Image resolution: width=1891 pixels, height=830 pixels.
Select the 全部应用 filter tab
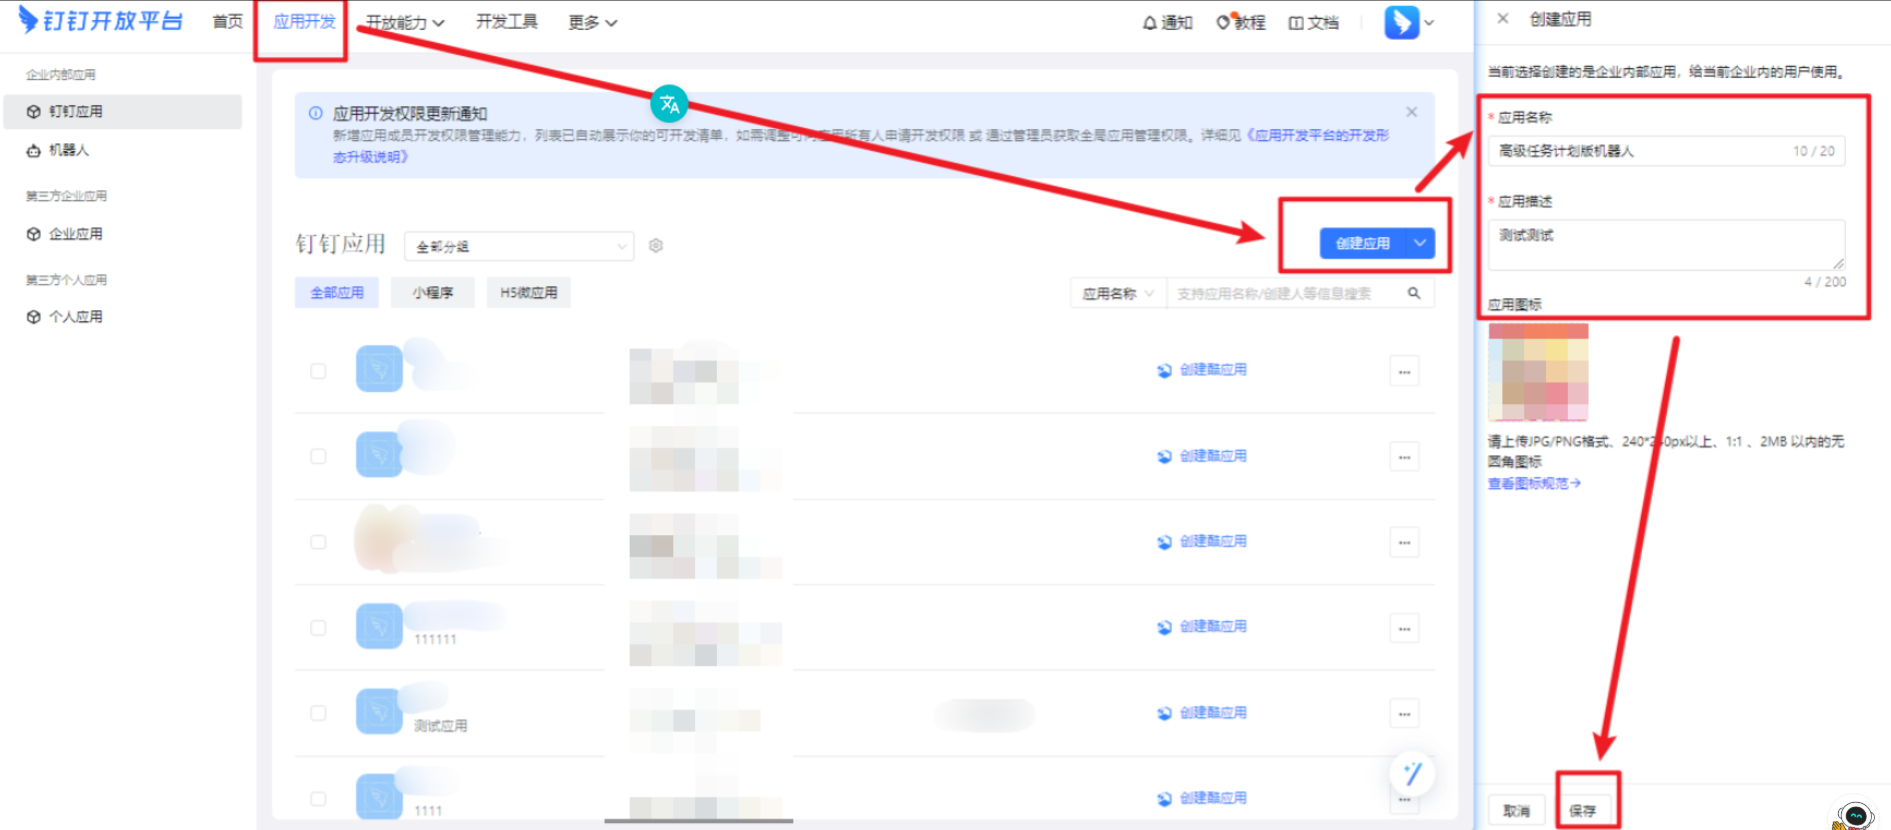pos(337,293)
